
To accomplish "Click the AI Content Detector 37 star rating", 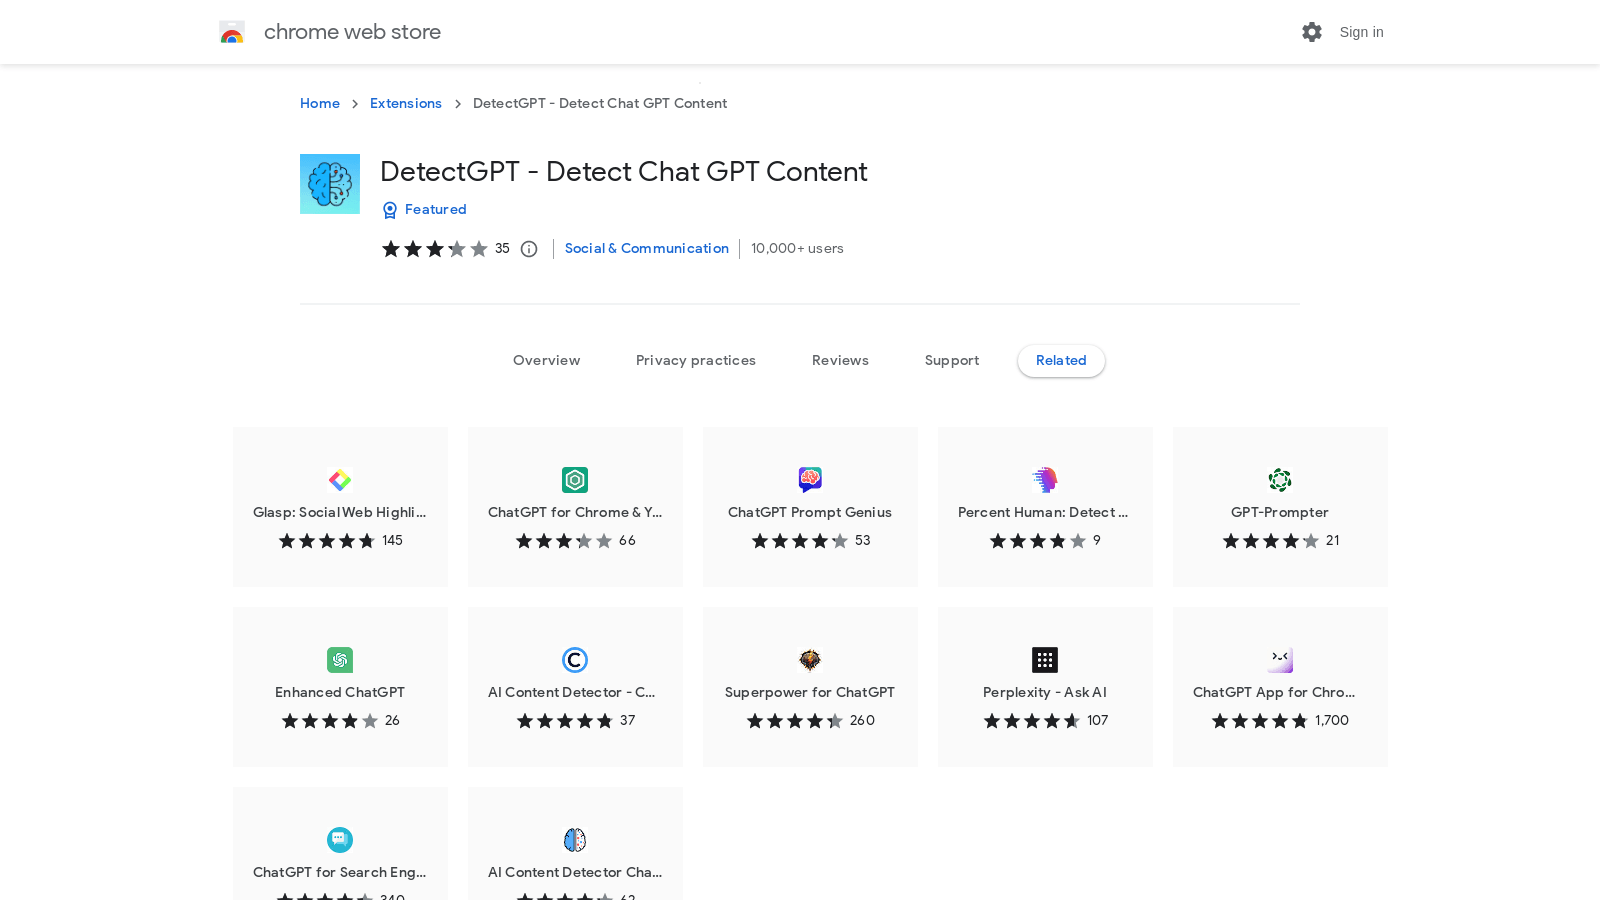I will (565, 721).
